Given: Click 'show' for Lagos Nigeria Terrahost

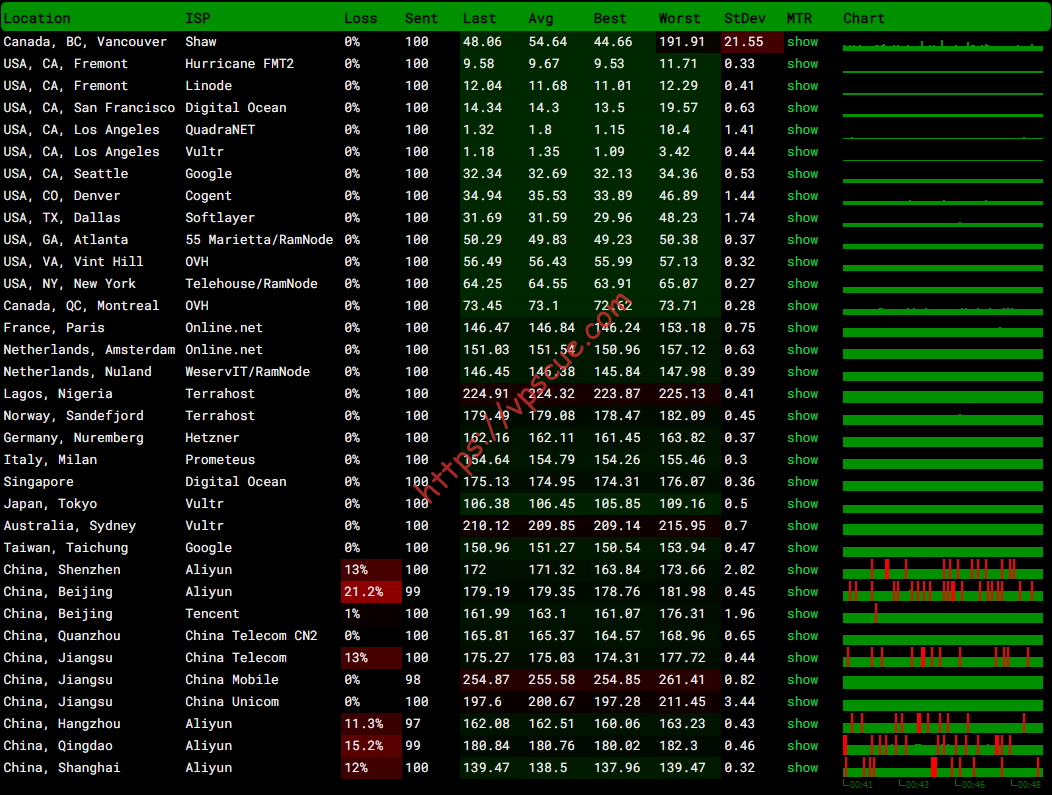Looking at the screenshot, I should (x=802, y=394).
